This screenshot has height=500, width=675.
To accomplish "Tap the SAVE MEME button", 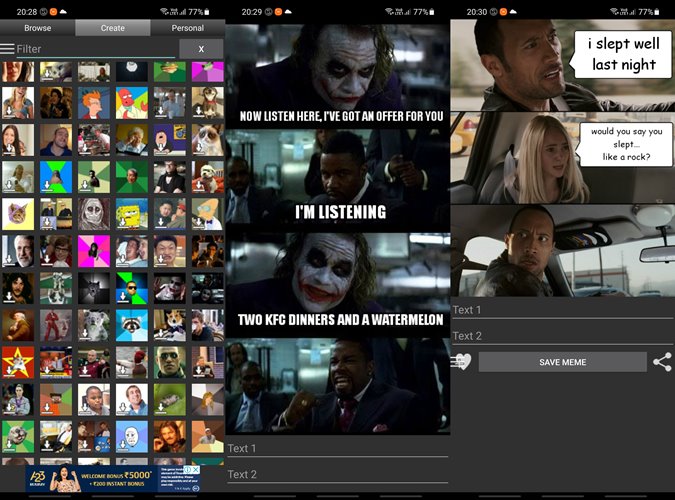I will (562, 362).
